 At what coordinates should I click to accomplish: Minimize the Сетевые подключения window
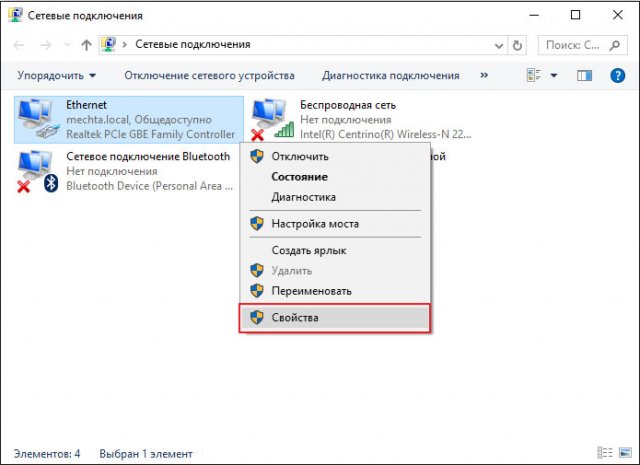[x=534, y=15]
